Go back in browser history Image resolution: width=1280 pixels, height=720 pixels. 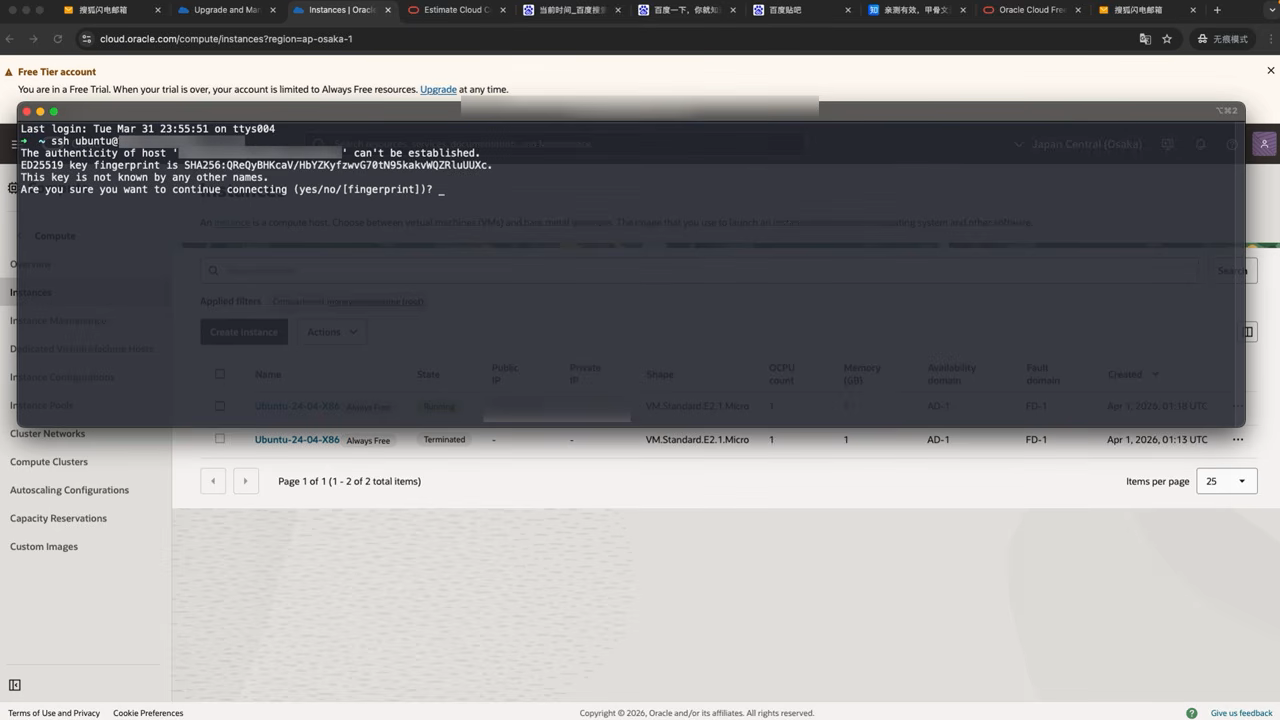[x=10, y=39]
